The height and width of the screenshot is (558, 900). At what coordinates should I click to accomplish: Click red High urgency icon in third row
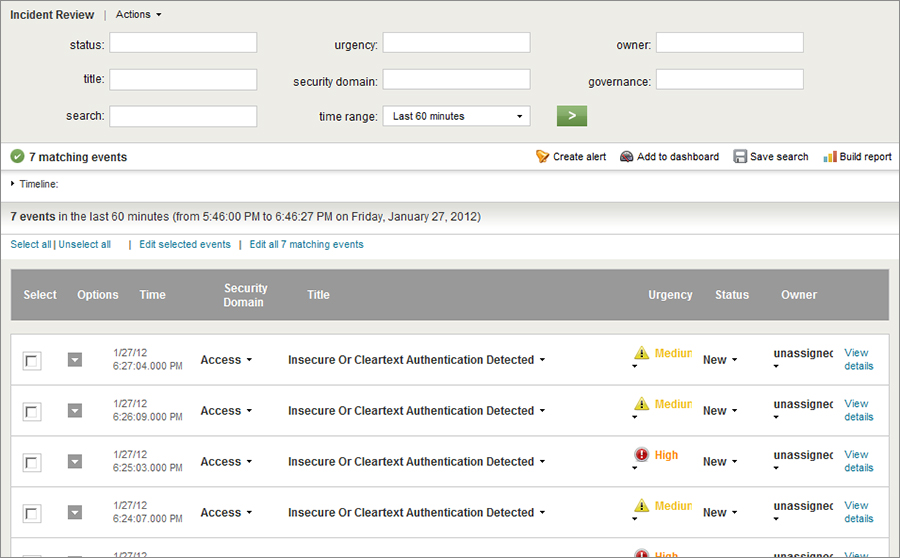pyautogui.click(x=642, y=455)
